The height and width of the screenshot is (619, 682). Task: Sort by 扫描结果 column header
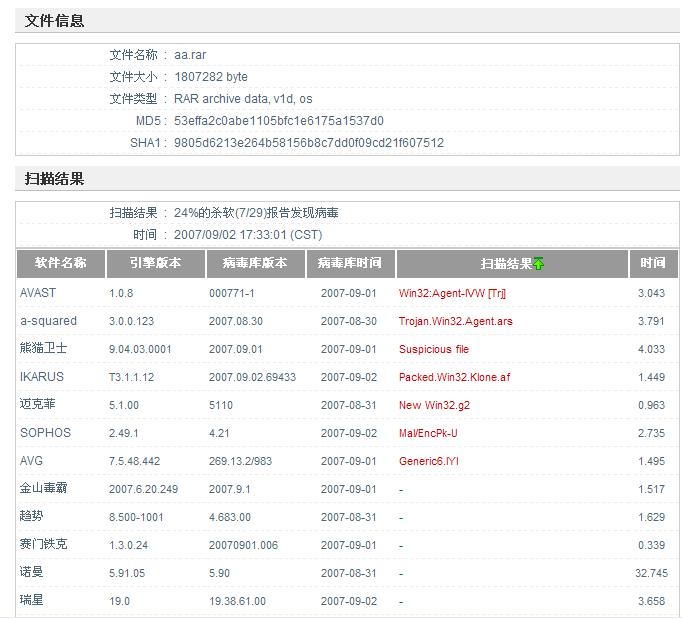point(512,263)
